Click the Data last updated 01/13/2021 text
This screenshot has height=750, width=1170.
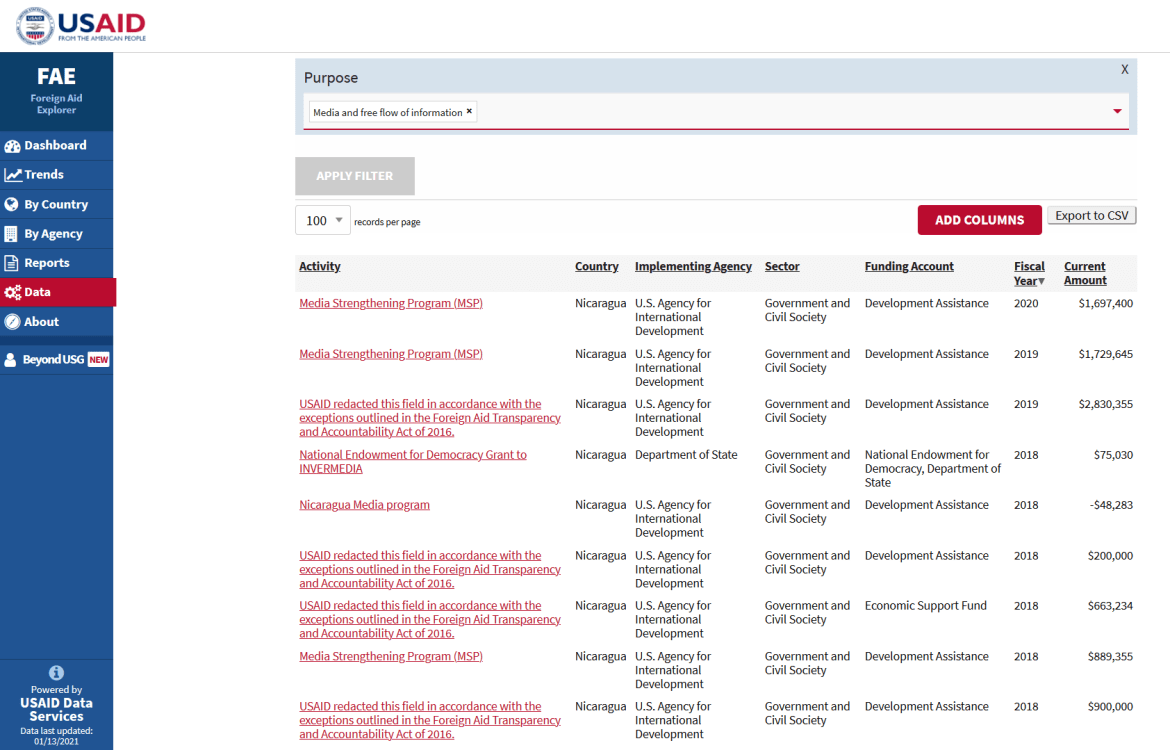(56, 736)
